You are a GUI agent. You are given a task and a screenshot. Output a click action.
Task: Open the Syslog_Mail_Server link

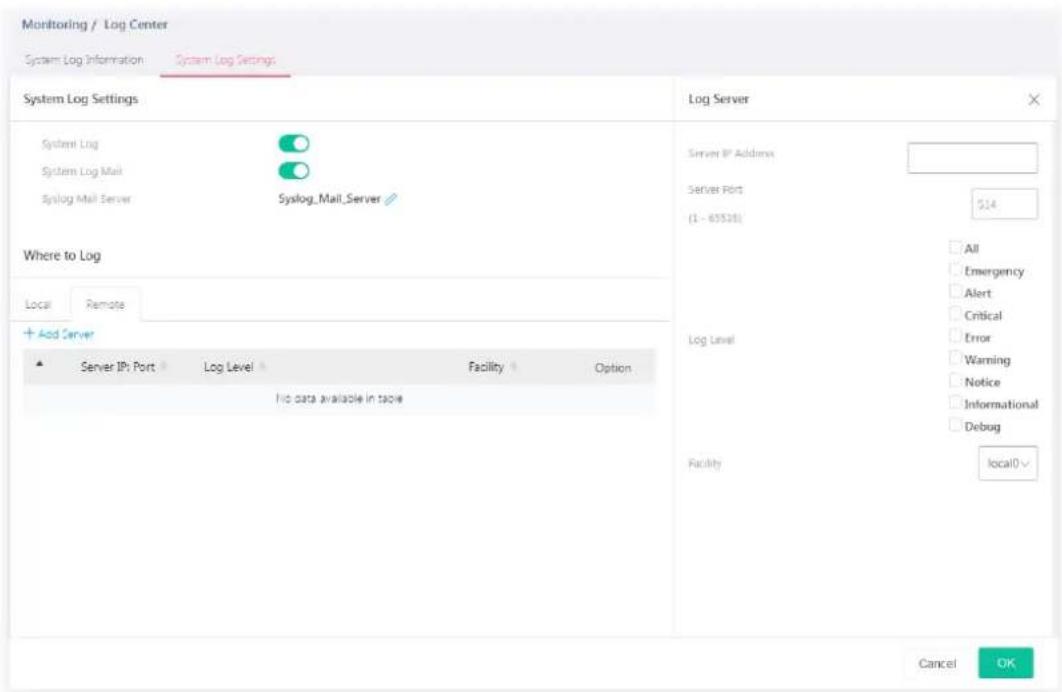point(329,199)
